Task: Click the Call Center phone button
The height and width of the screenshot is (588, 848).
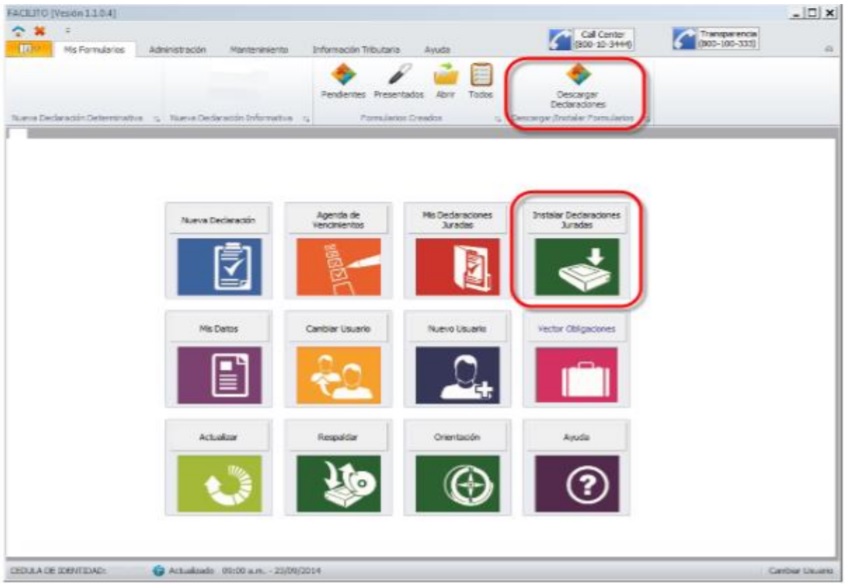Action: coord(590,39)
